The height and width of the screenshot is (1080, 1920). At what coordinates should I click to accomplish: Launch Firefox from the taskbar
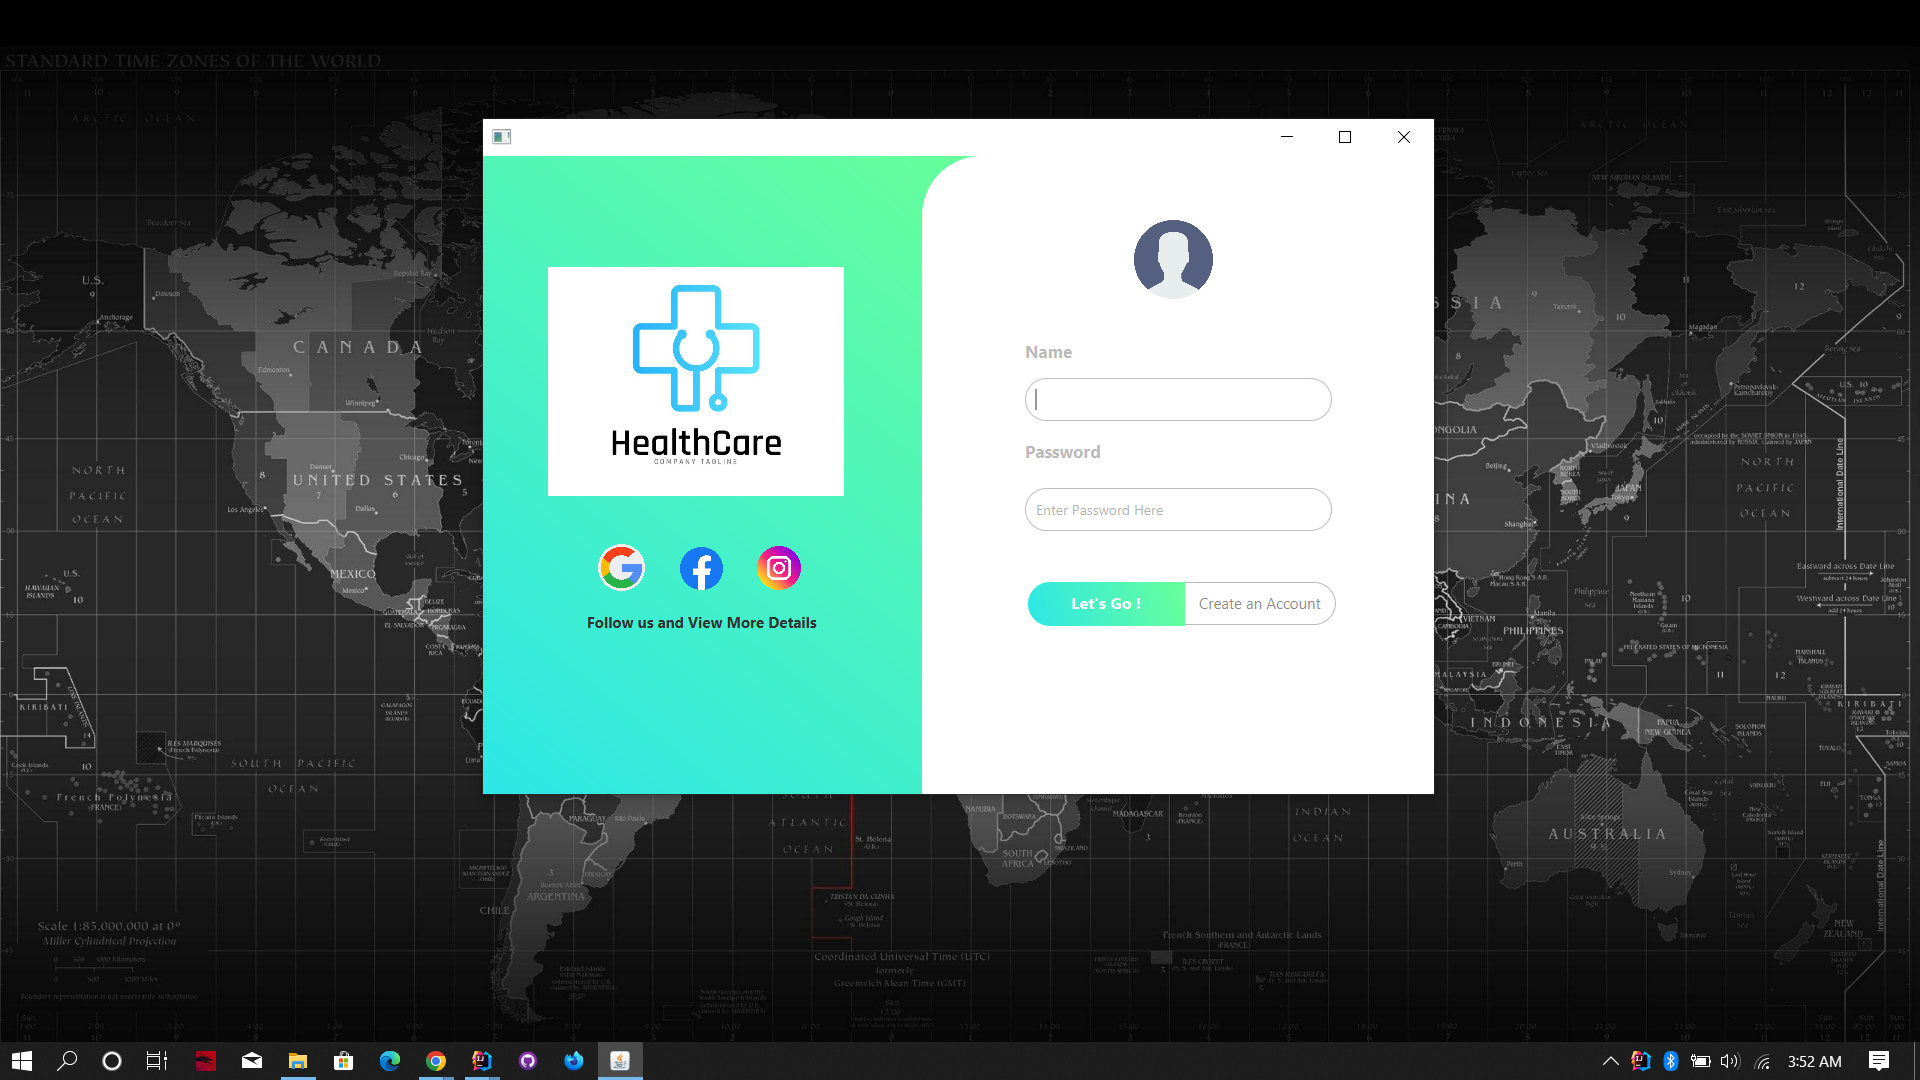click(x=573, y=1061)
